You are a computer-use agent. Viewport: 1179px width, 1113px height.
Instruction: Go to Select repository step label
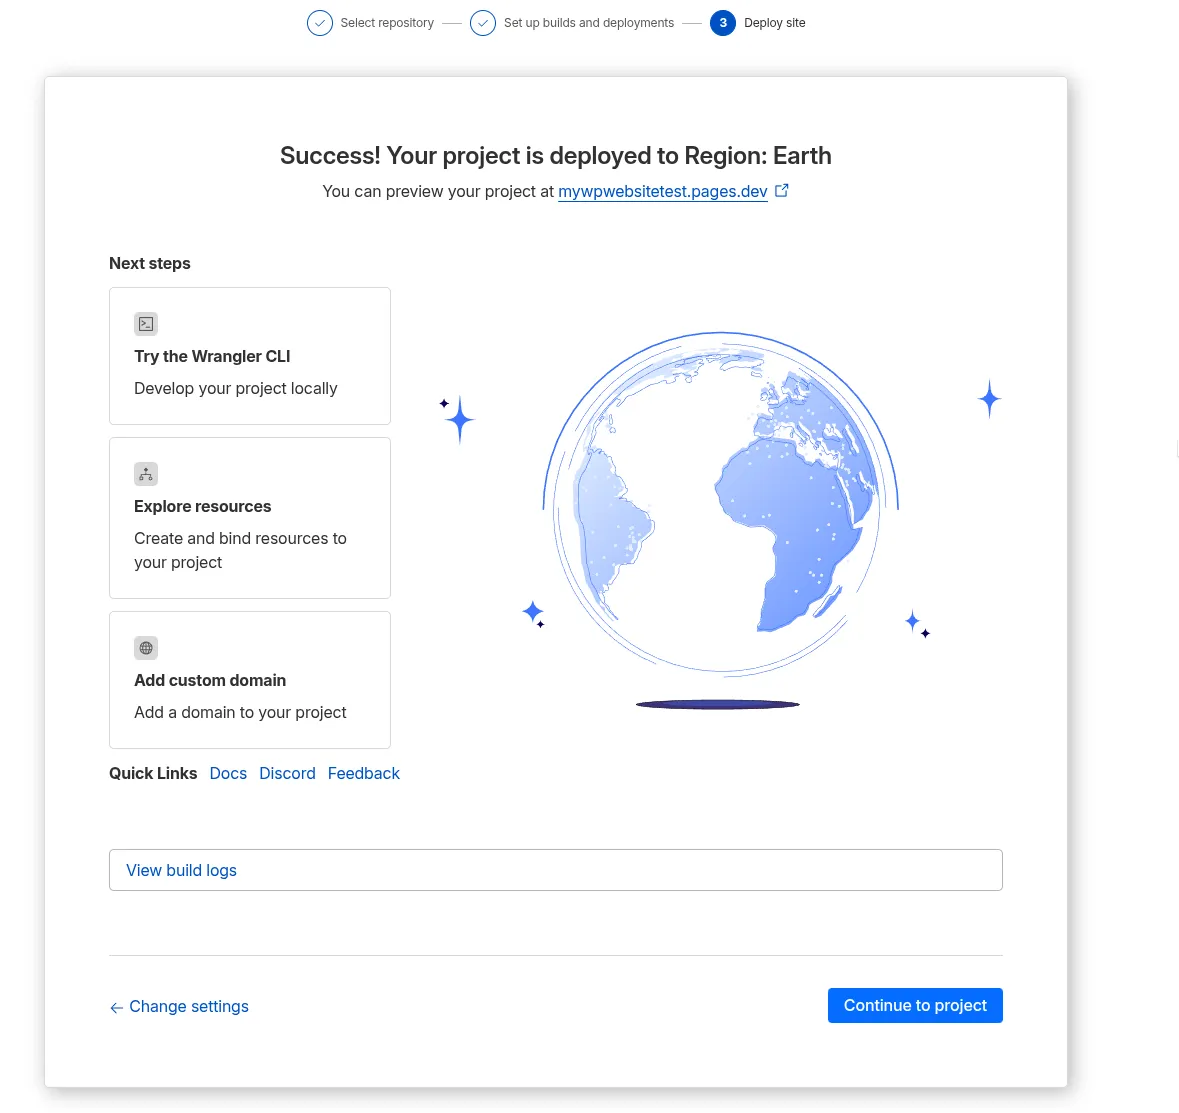pos(387,23)
